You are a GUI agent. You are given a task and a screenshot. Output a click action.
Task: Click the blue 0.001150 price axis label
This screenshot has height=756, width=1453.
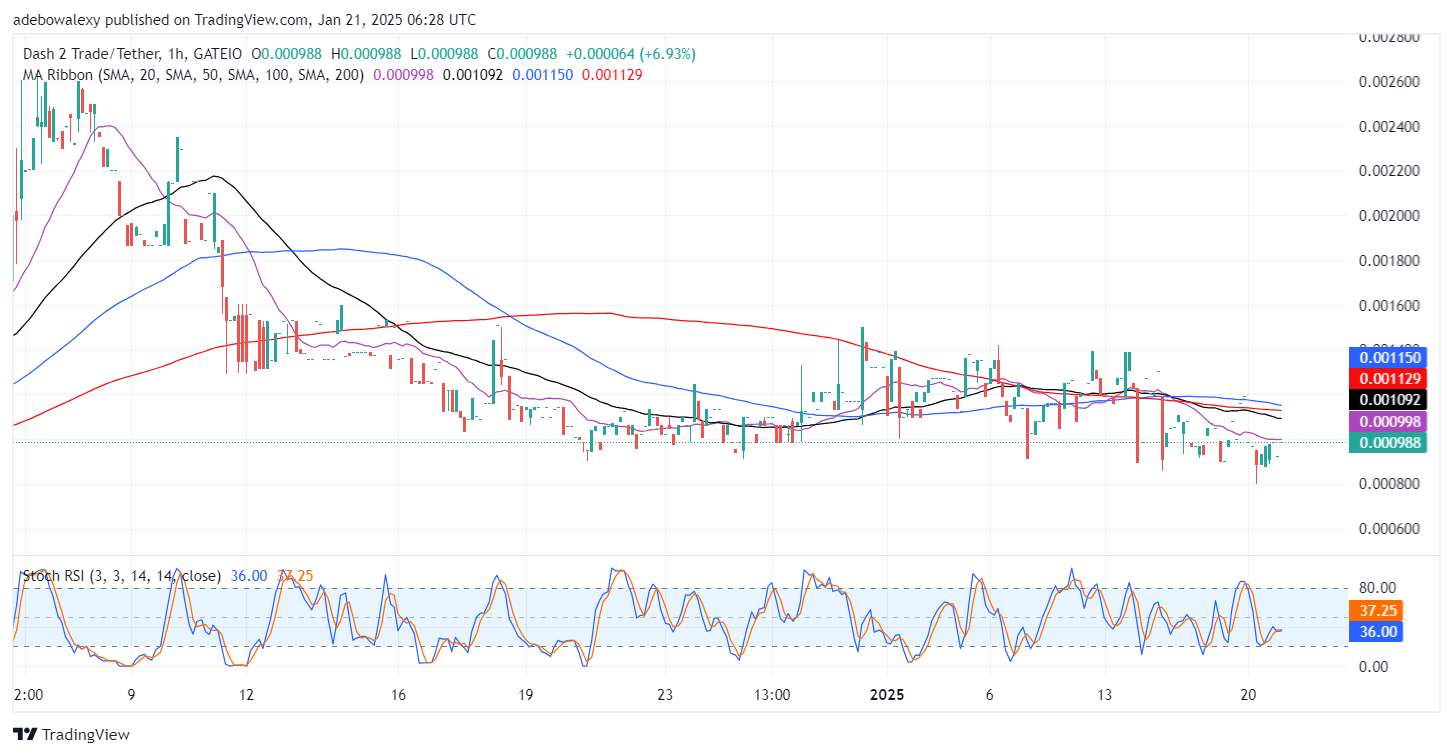1386,357
